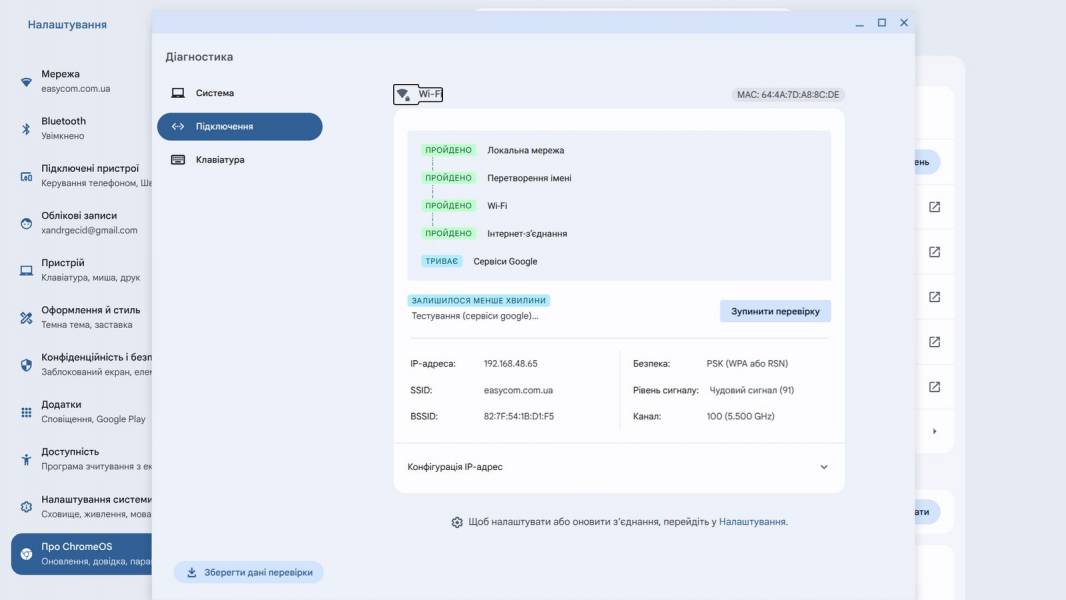Click the ЗАЛИШИЛОСЯ МЕНШЕ ХВИЛИНИ badge

(x=479, y=300)
